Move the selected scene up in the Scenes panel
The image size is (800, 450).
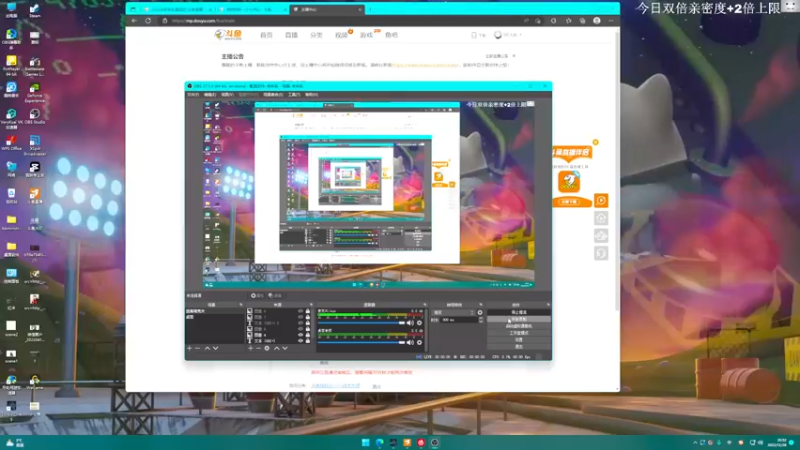pos(207,348)
